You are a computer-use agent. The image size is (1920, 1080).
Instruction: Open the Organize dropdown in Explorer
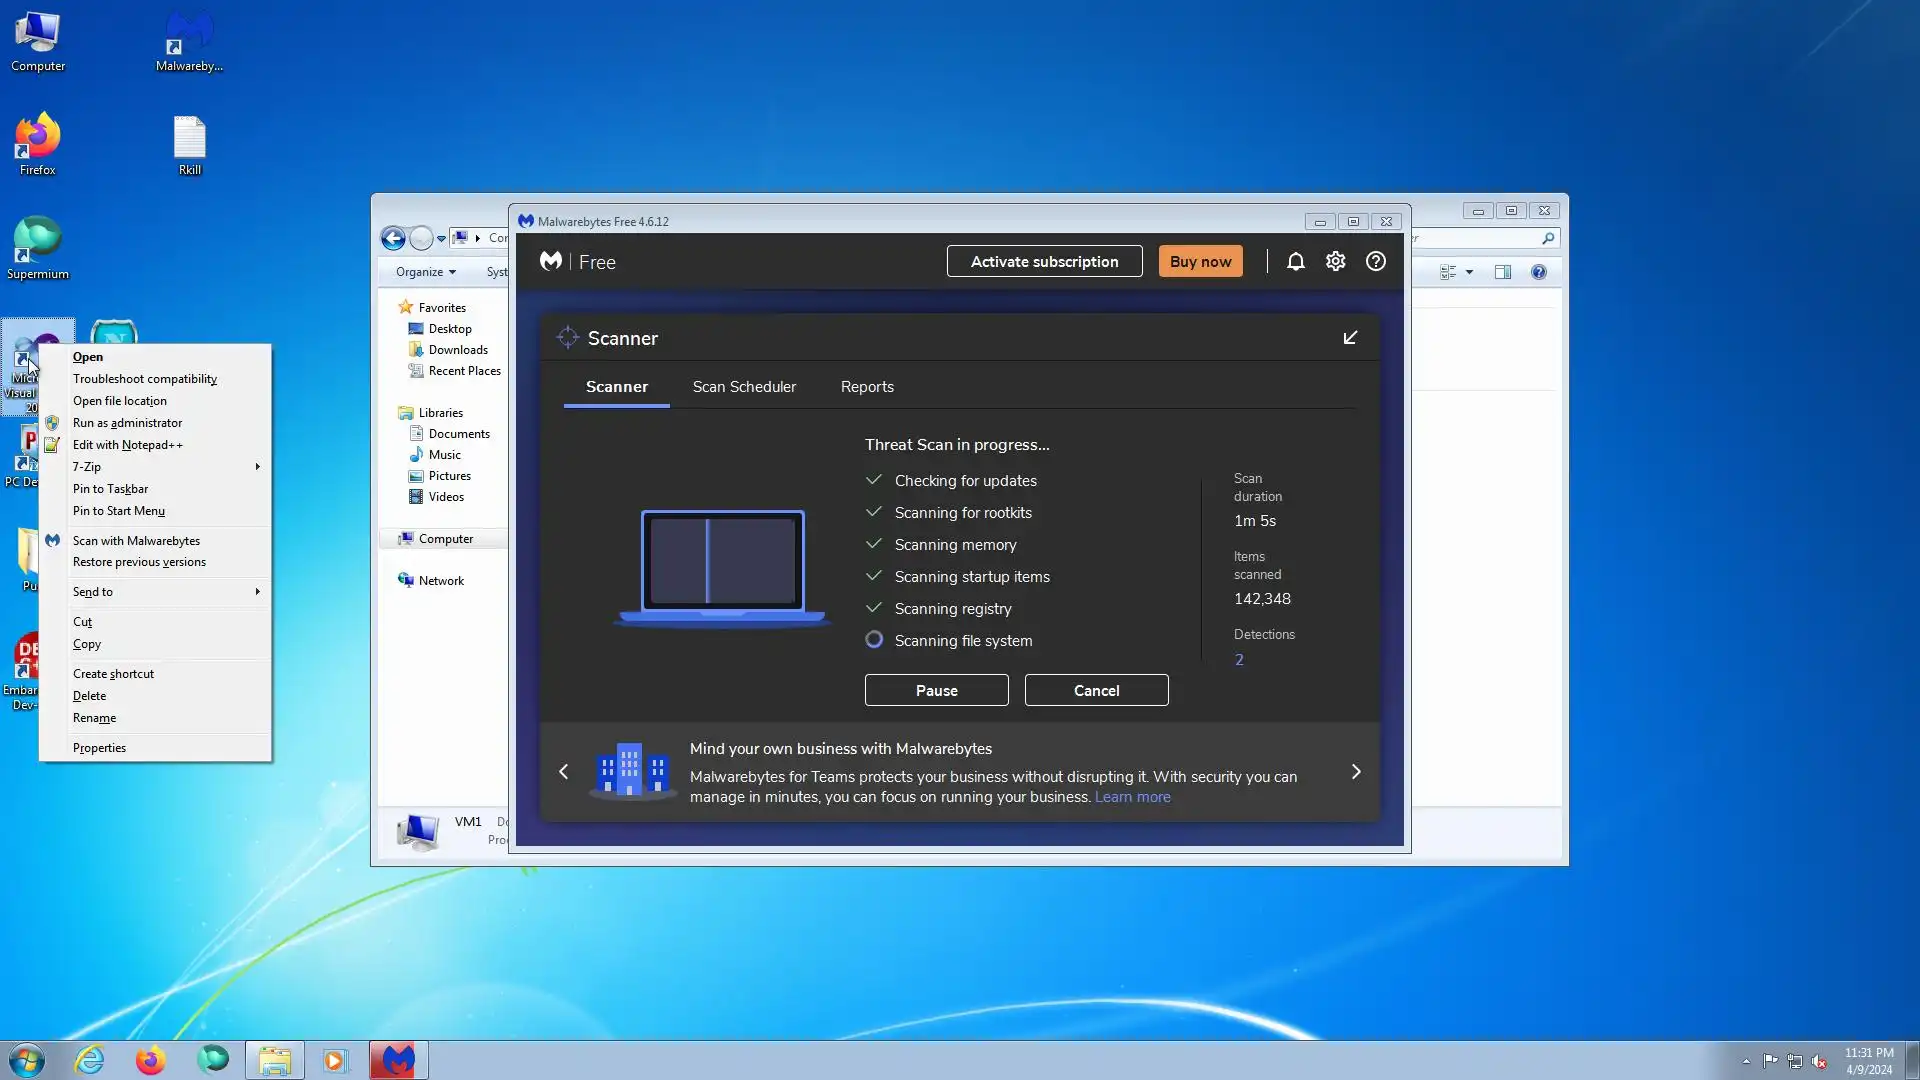pyautogui.click(x=425, y=272)
